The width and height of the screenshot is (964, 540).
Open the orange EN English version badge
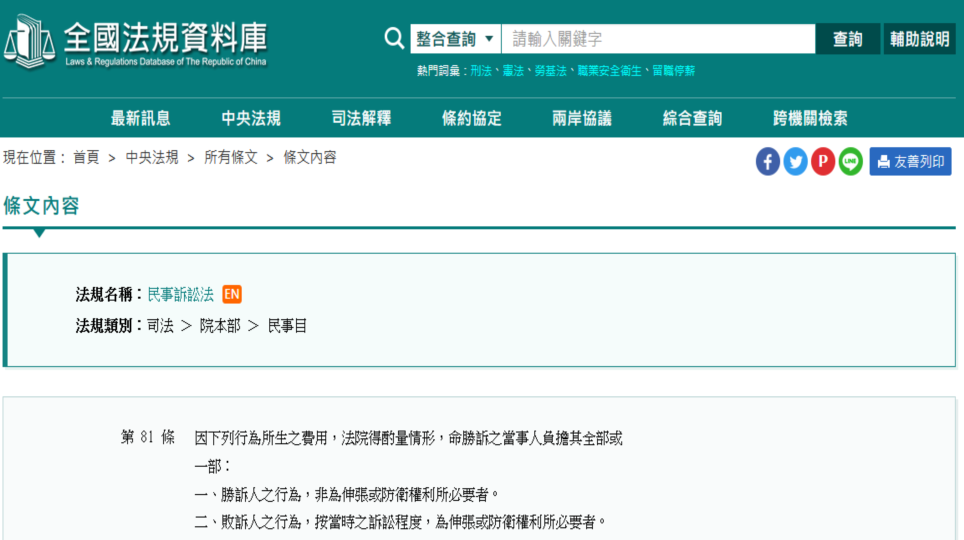tap(232, 294)
